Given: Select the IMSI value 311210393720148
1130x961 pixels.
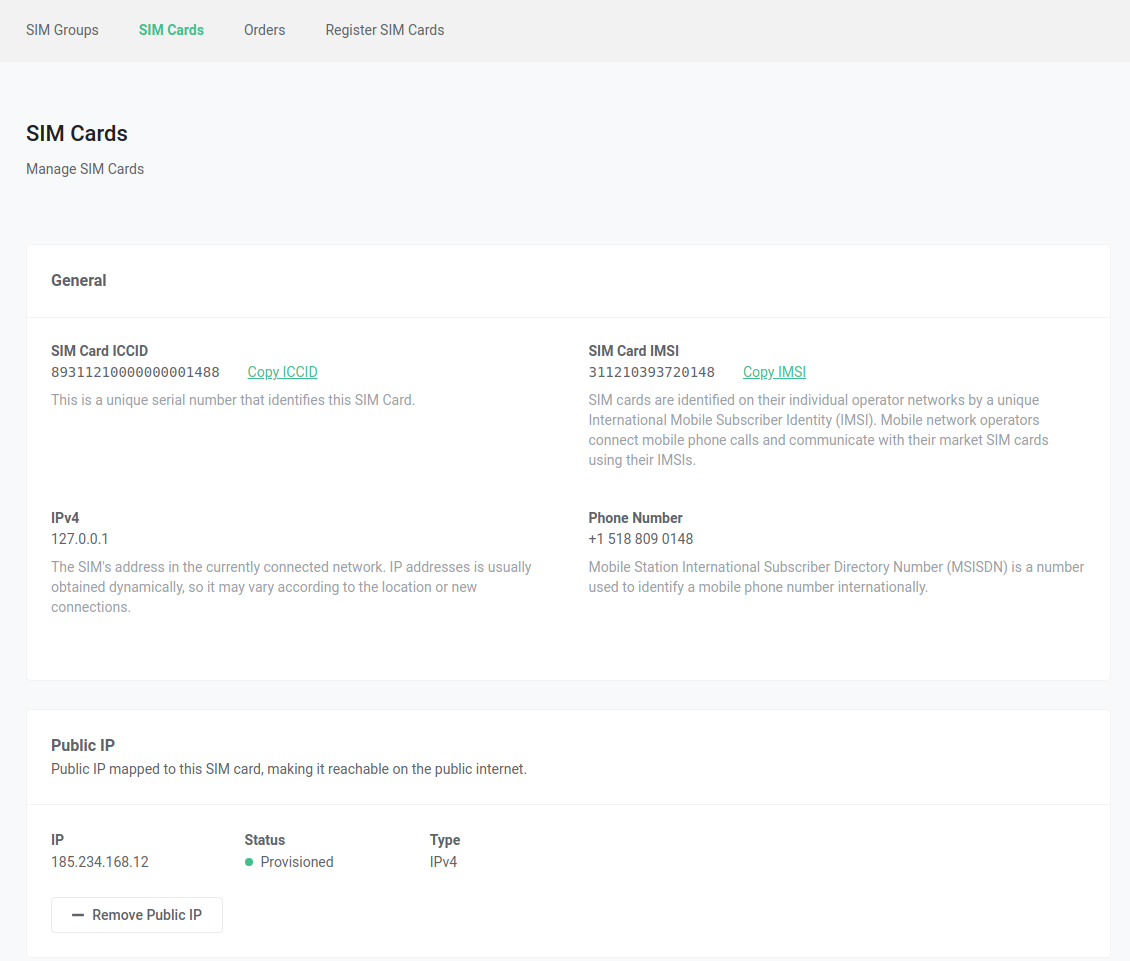Looking at the screenshot, I should tap(651, 372).
